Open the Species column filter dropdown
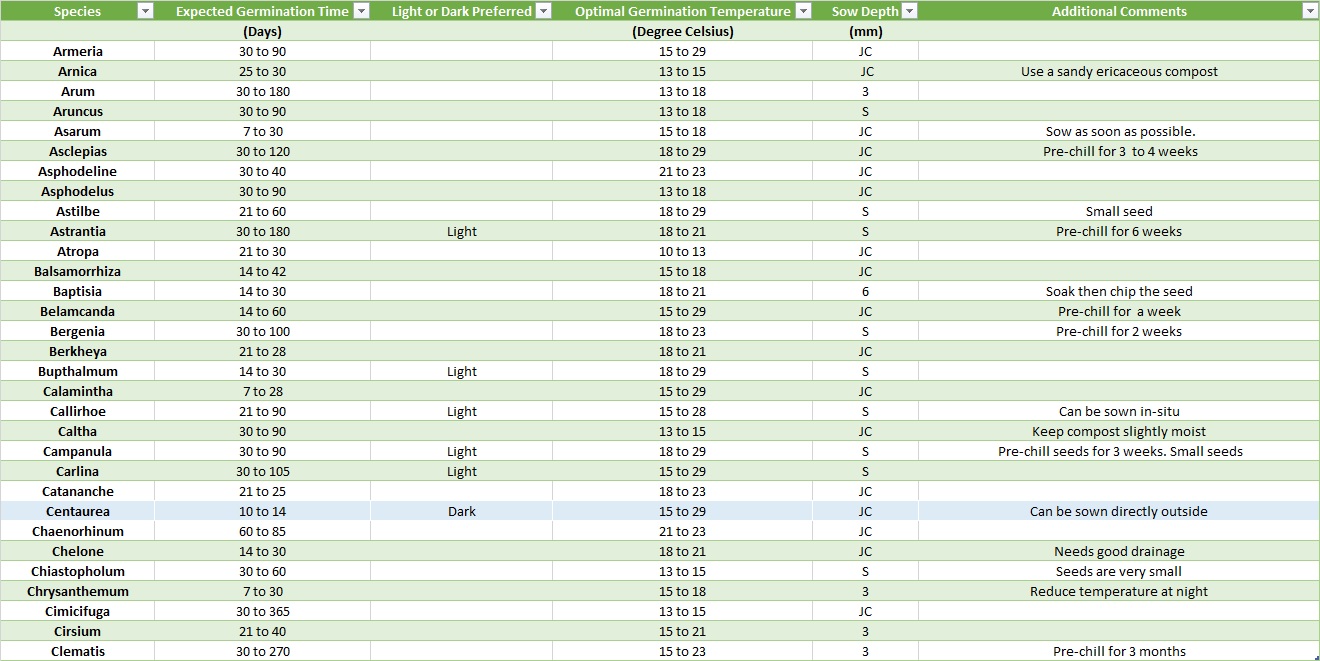Image resolution: width=1320 pixels, height=661 pixels. tap(145, 11)
